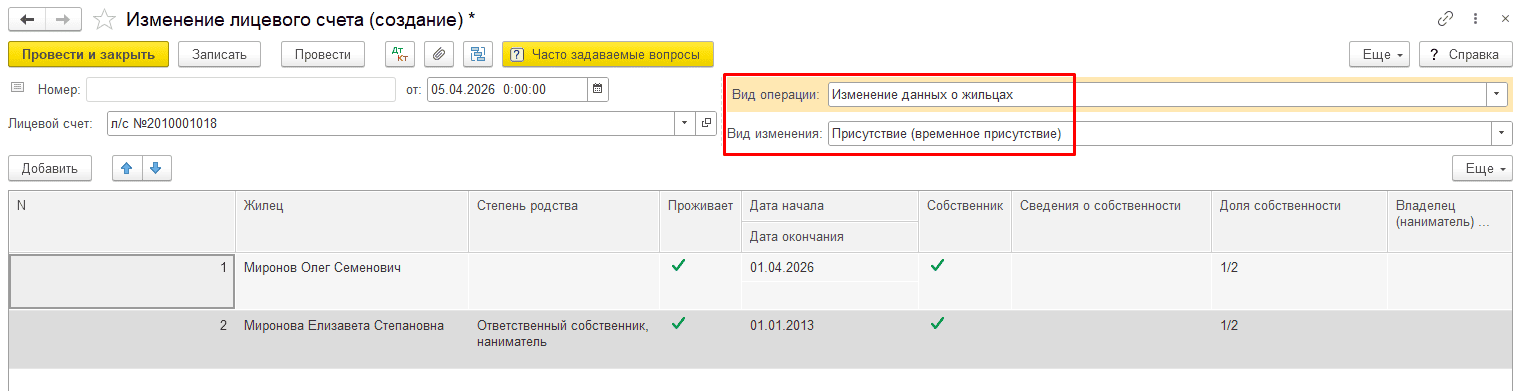Screen dimensions: 1527x391
Task: Move the row down with the blue arrow
Action: 156,169
